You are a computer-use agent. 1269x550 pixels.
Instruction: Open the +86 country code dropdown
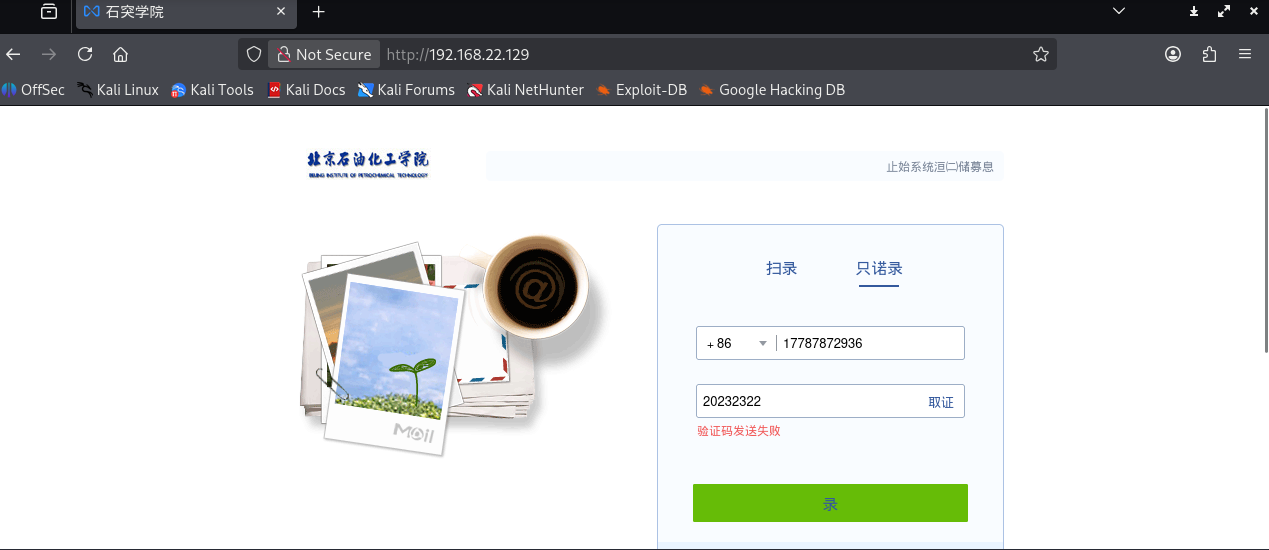point(737,343)
